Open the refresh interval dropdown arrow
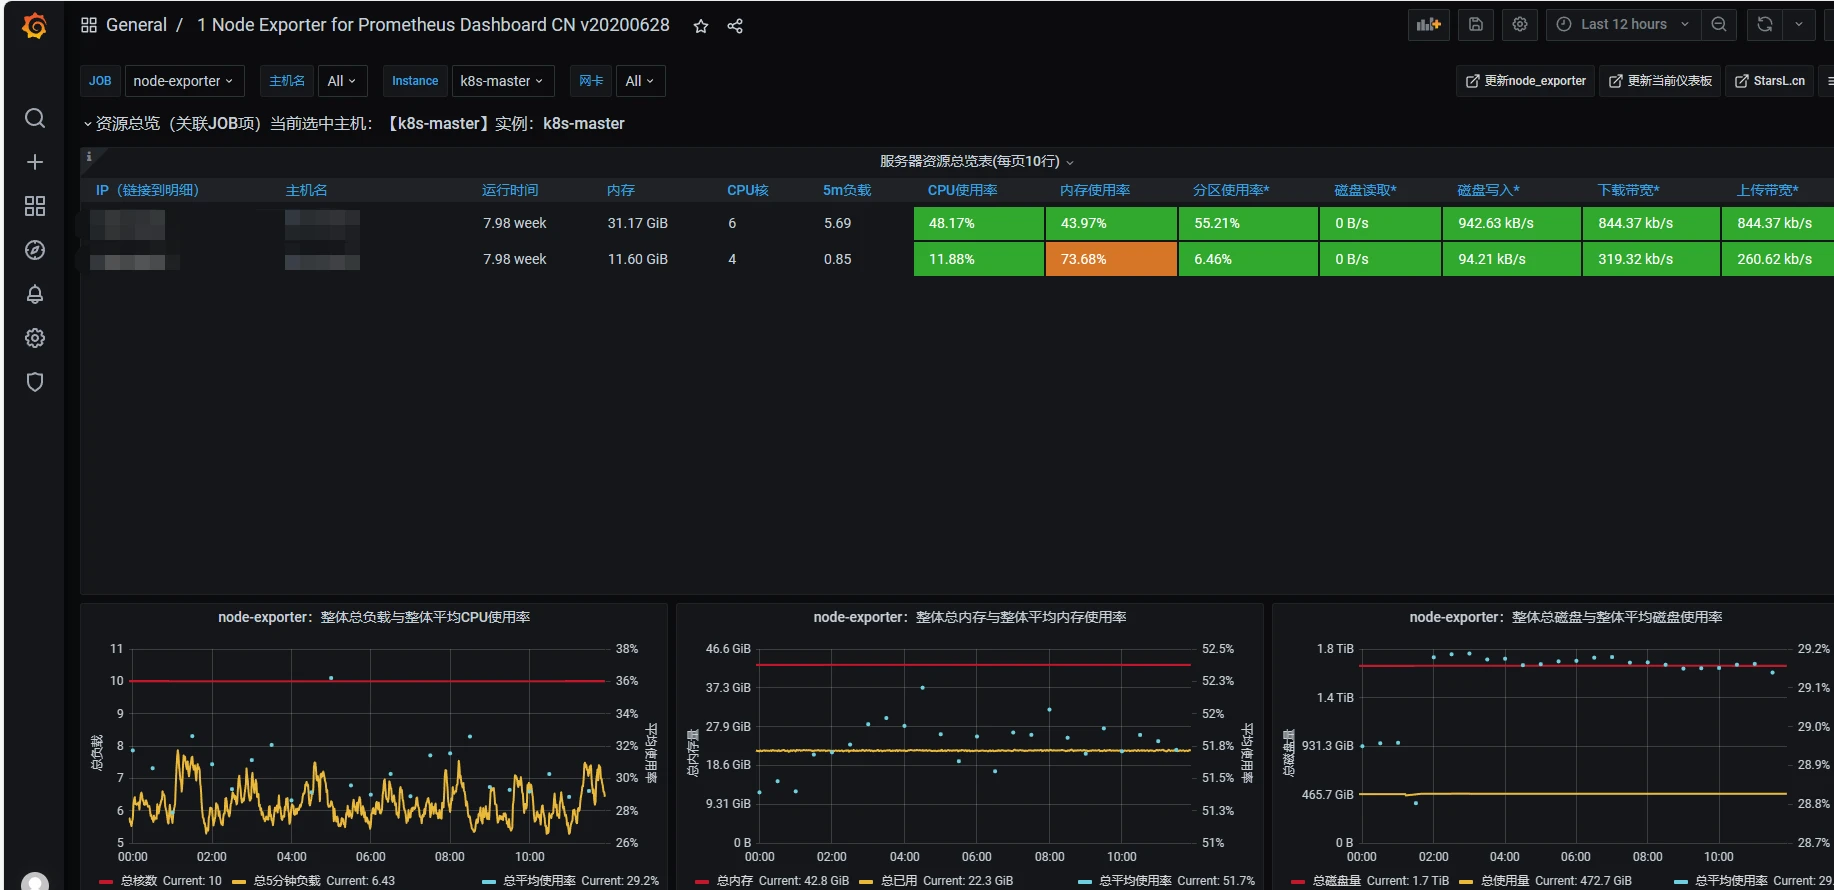 1799,25
